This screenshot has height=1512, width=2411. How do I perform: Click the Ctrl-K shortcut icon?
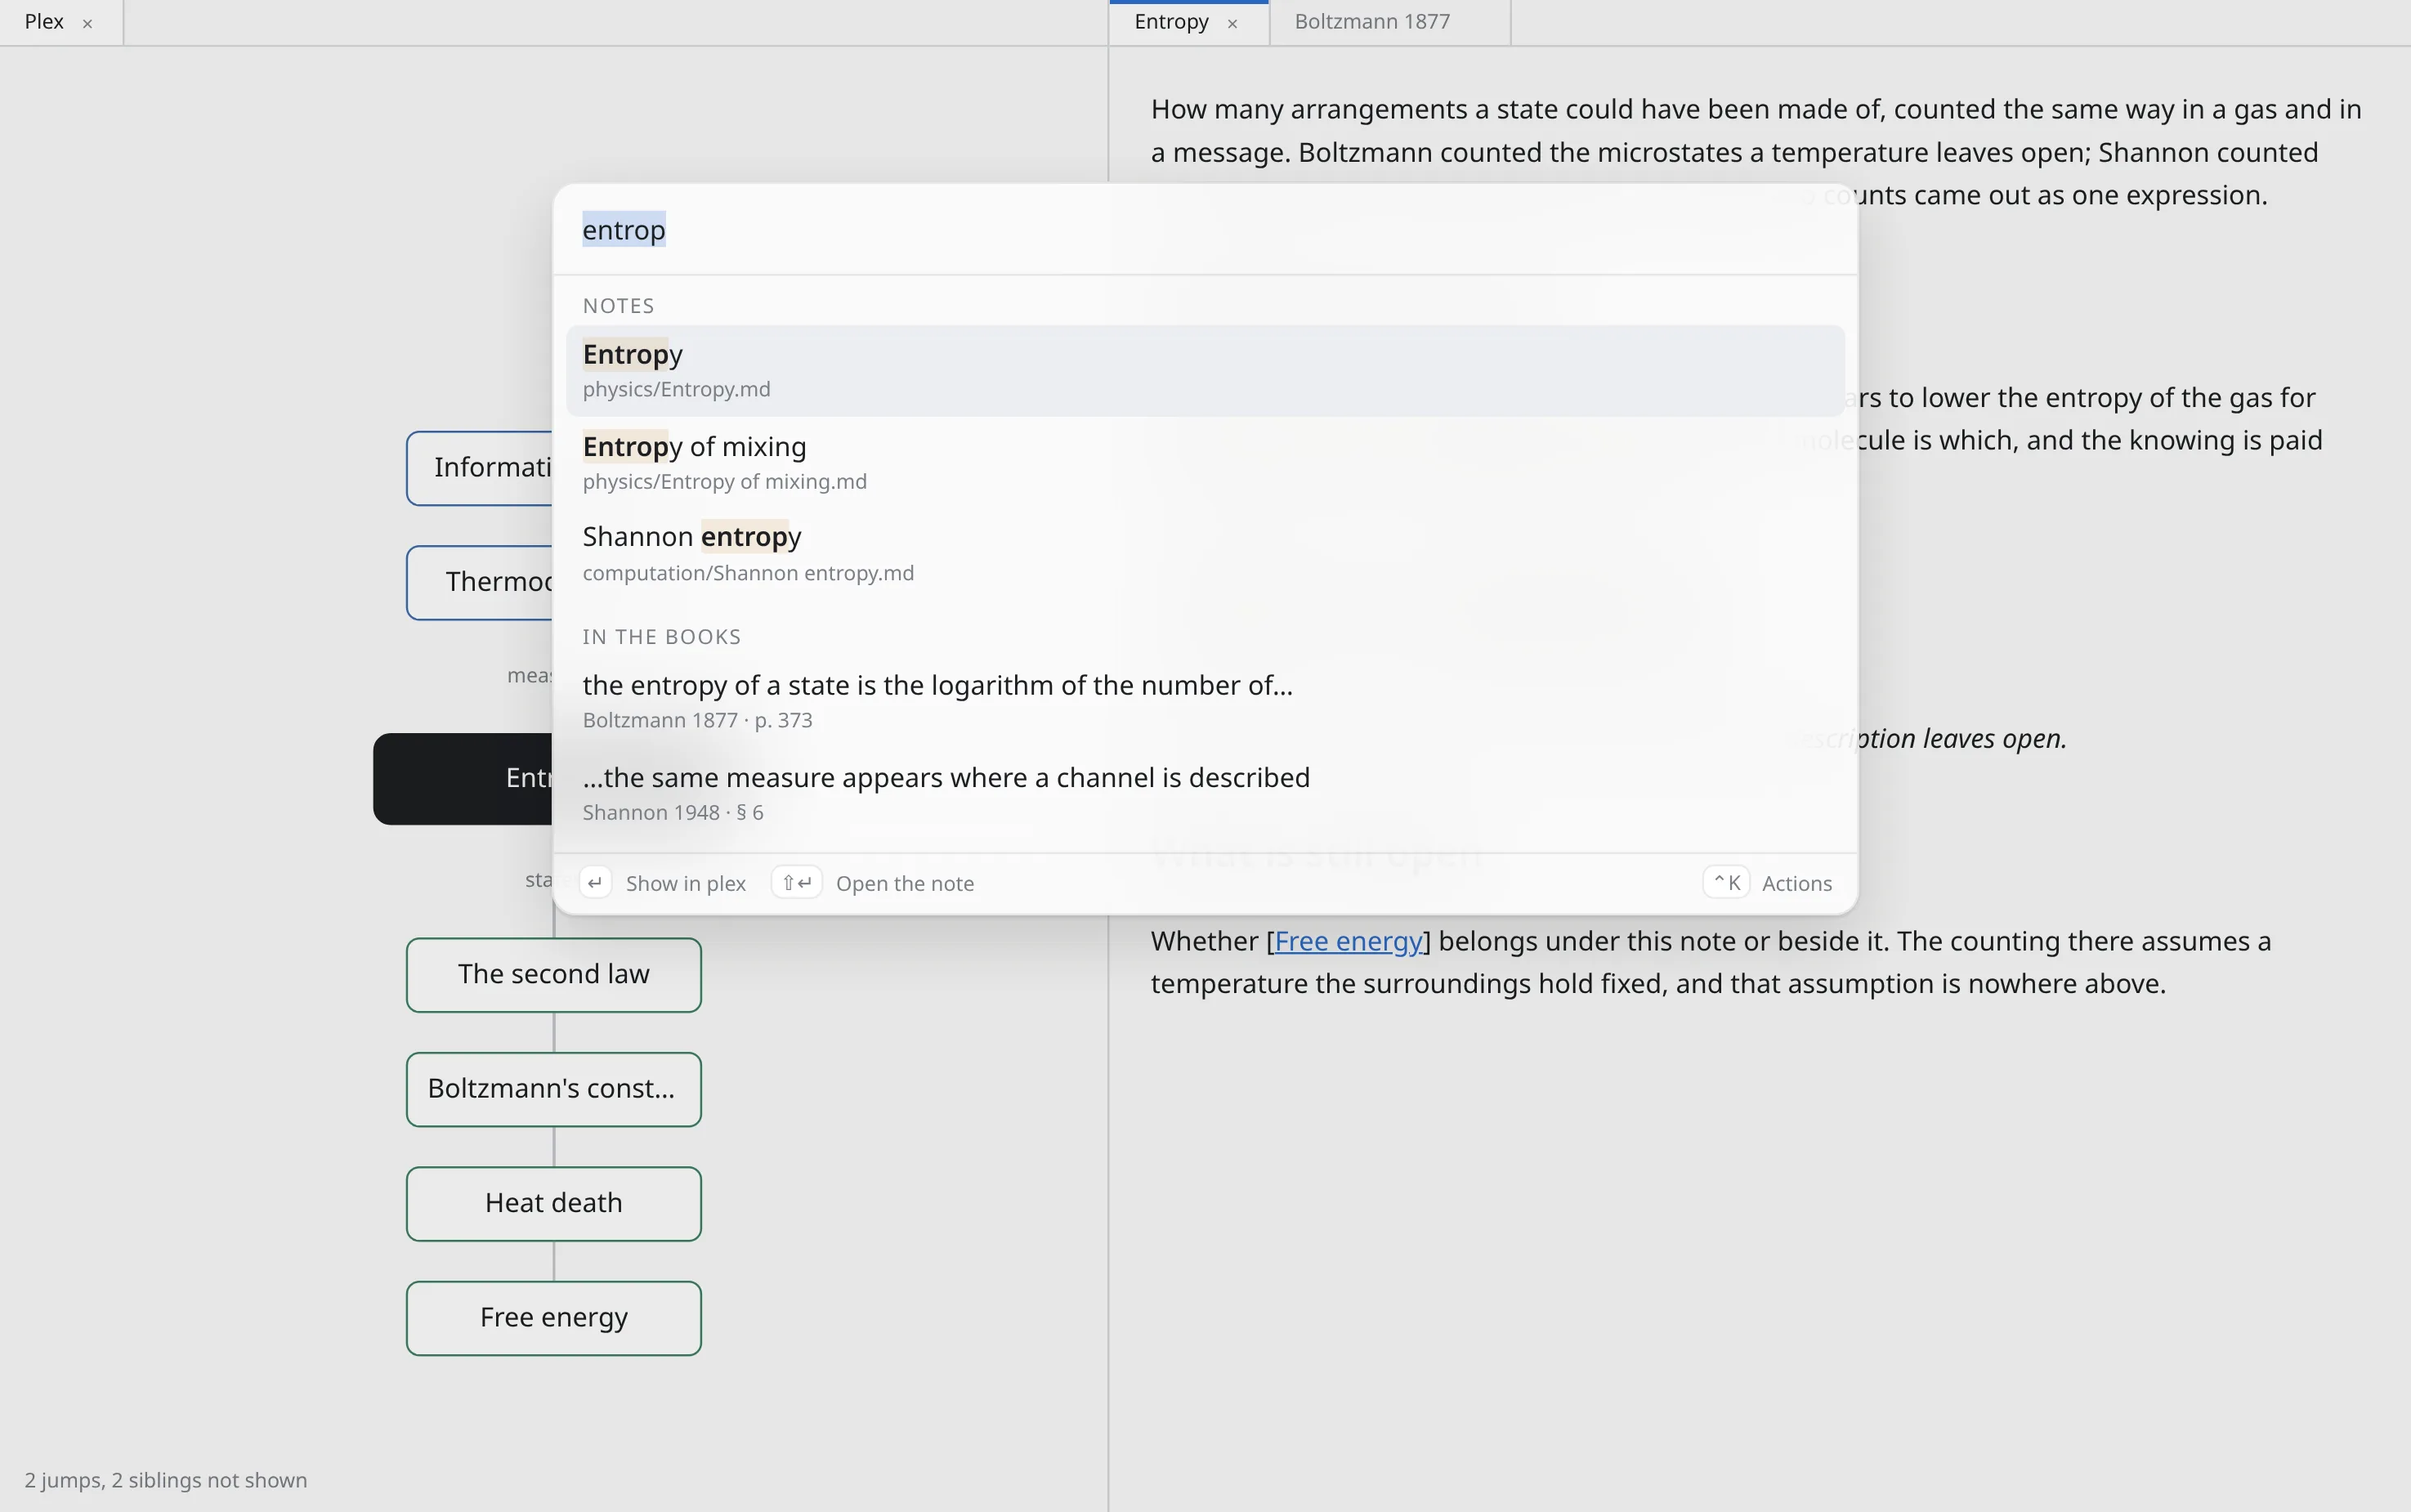[1726, 883]
